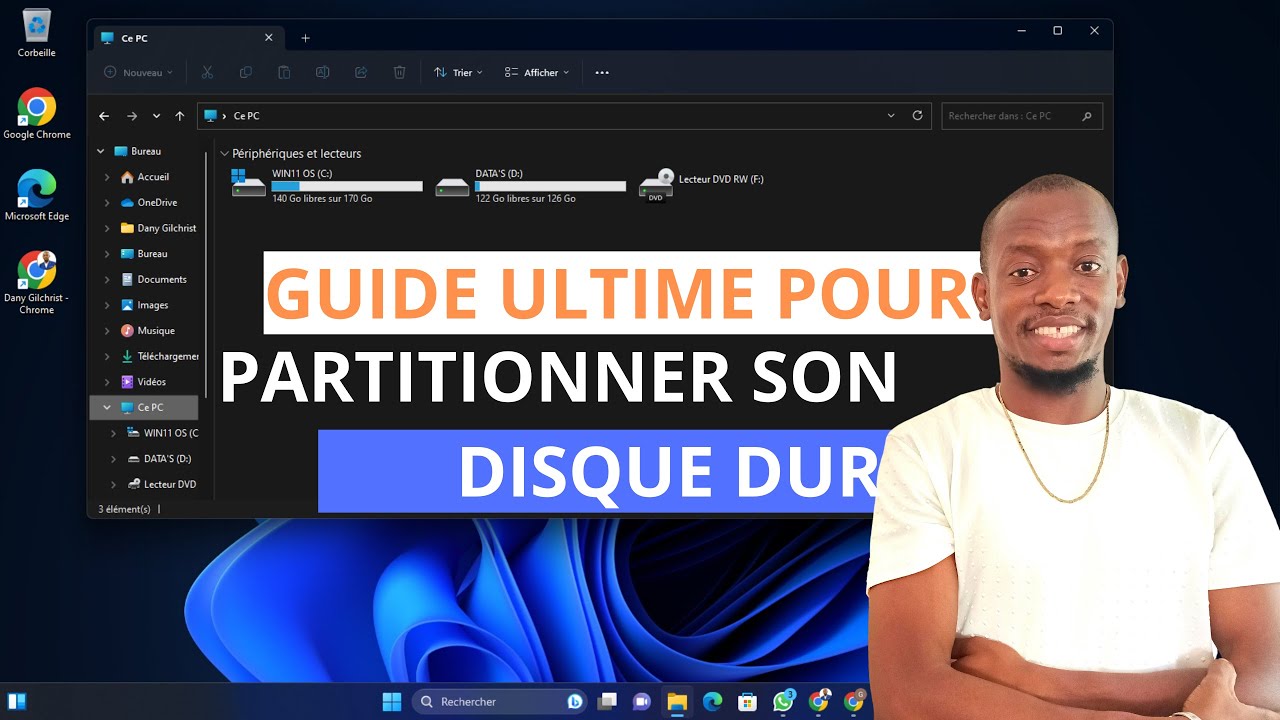The height and width of the screenshot is (720, 1280).
Task: Click the Share icon in toolbar
Action: click(361, 72)
